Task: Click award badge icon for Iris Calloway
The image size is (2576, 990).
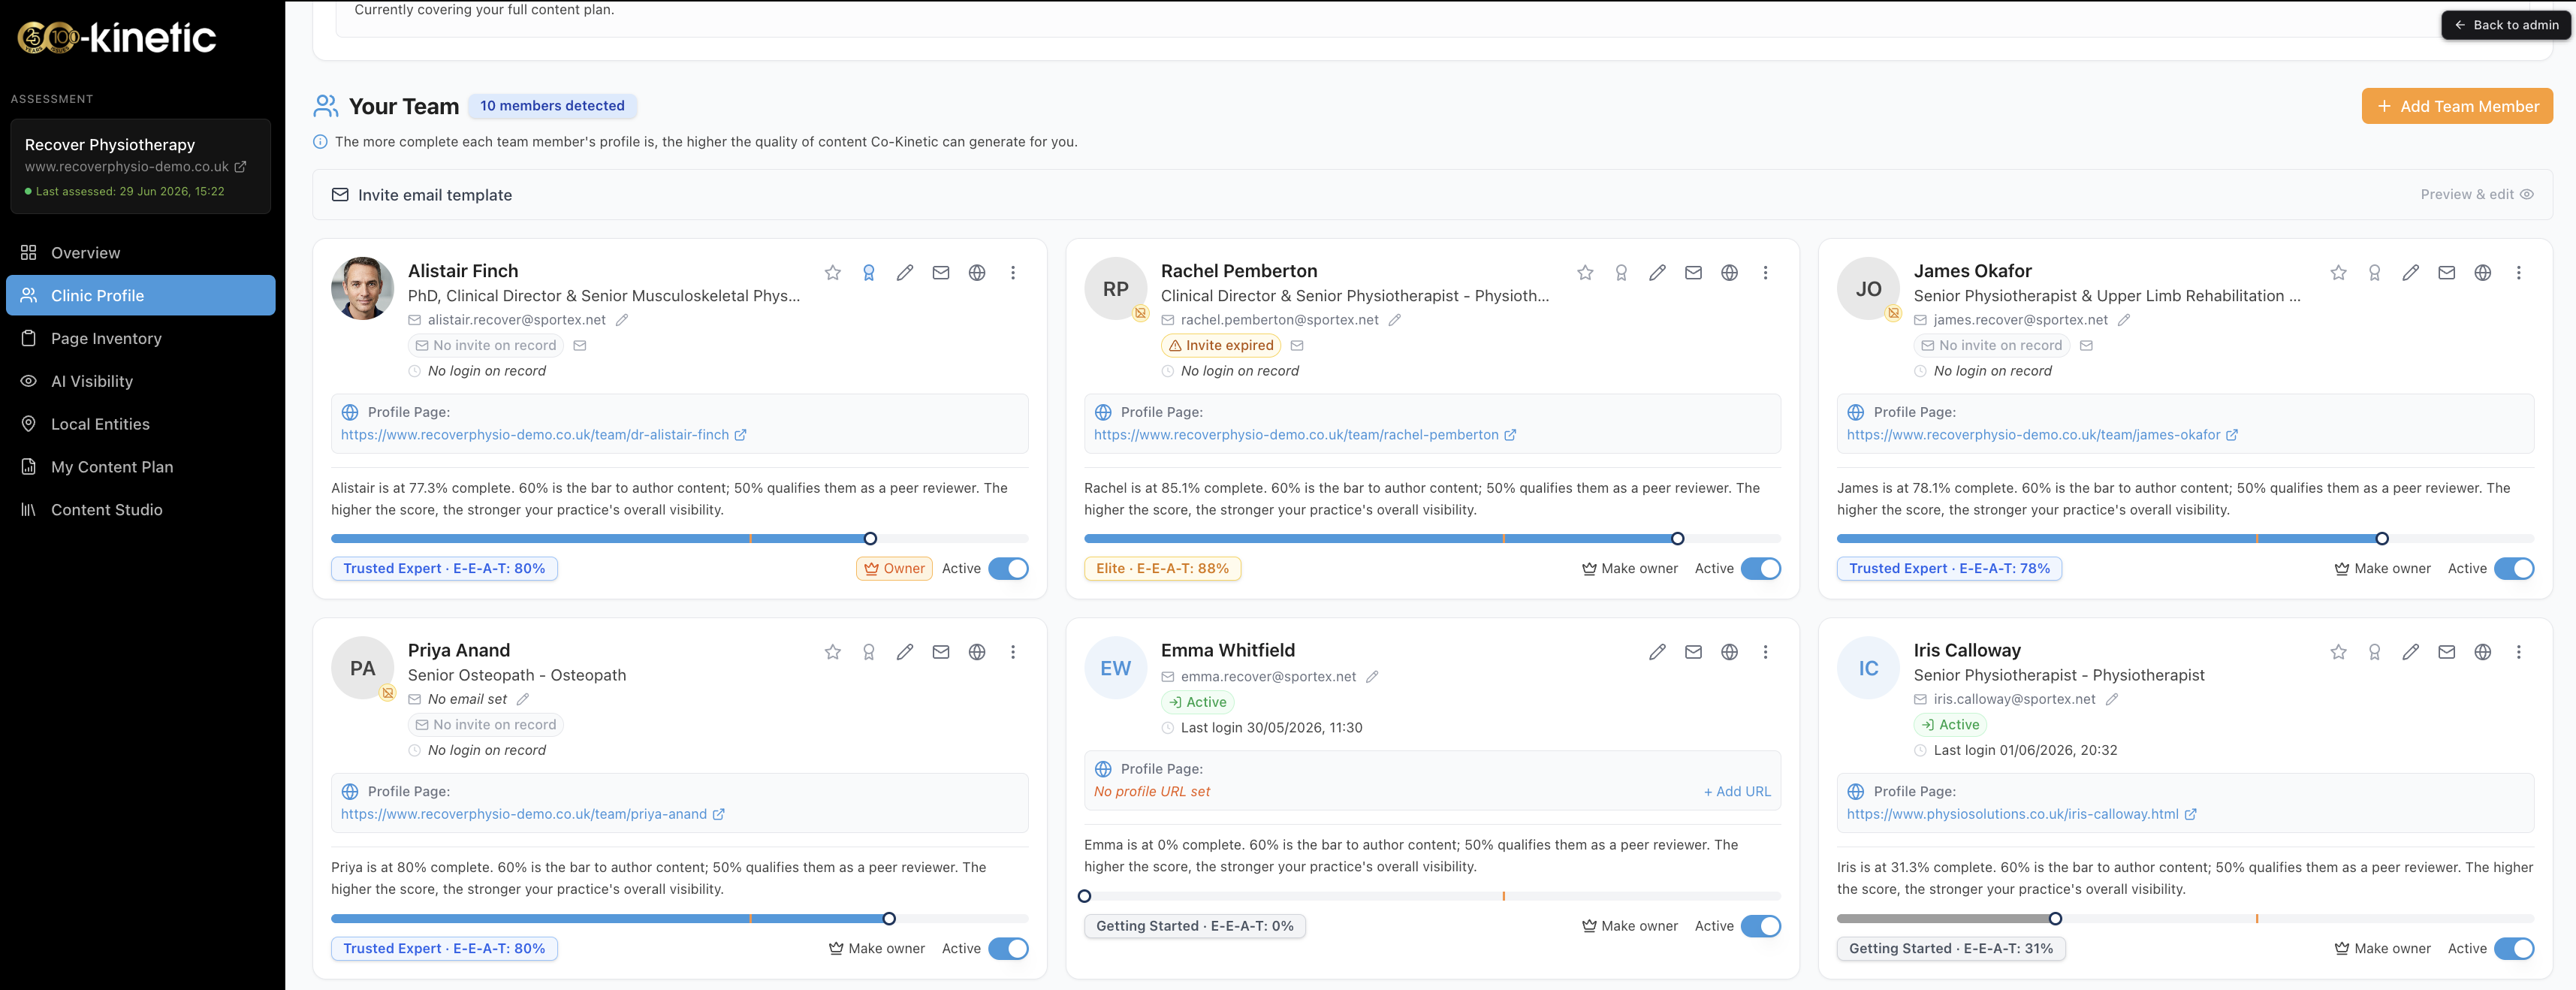Action: [x=2374, y=652]
